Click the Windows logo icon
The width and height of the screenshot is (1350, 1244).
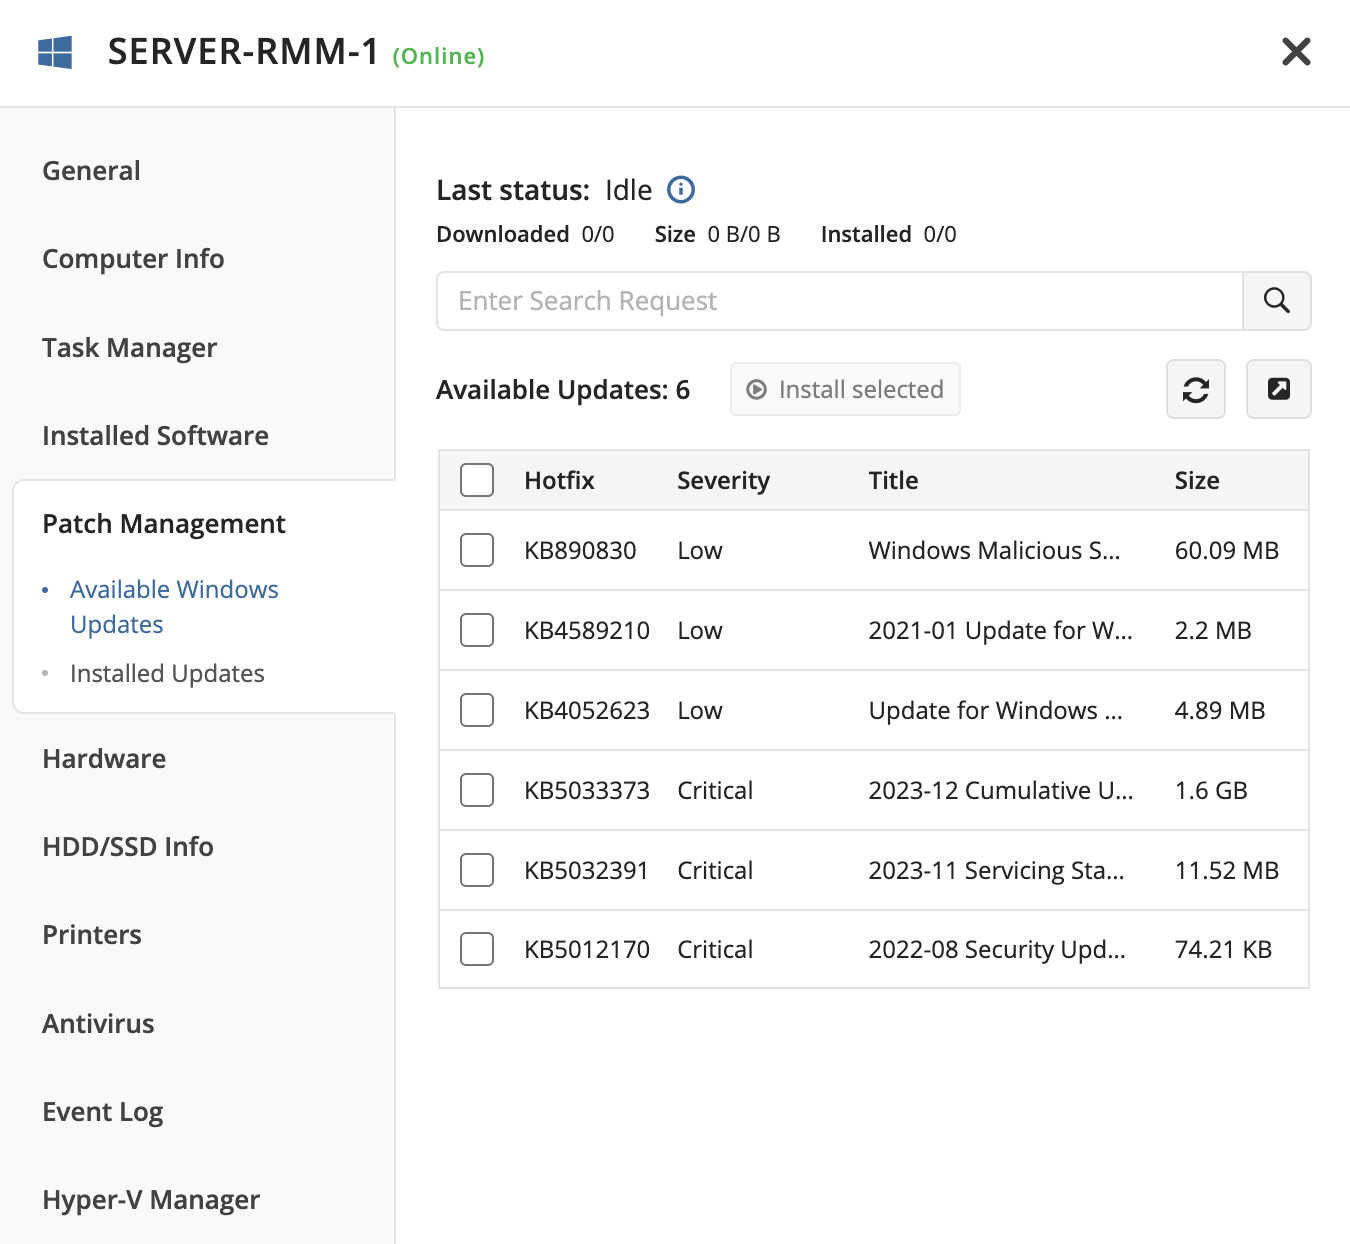(55, 52)
